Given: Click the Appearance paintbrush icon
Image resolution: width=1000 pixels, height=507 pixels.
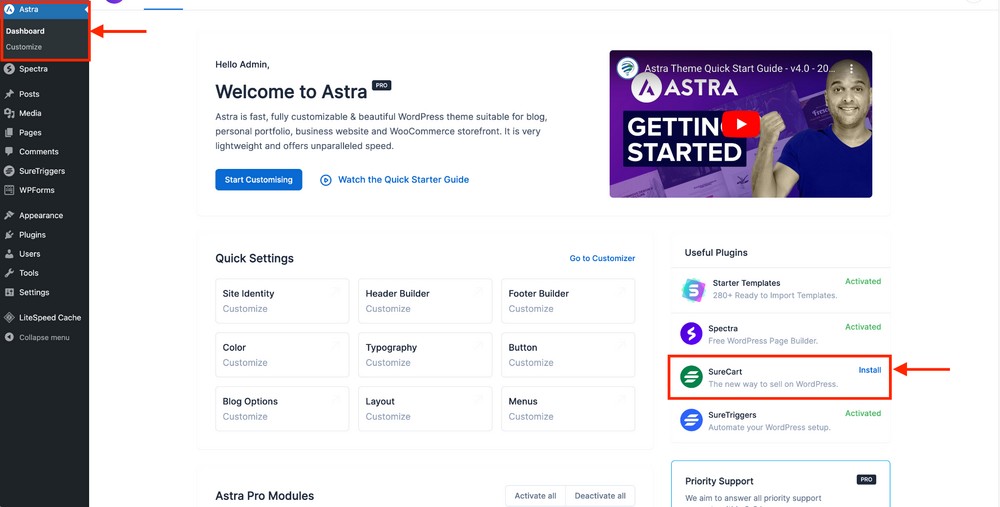Looking at the screenshot, I should pyautogui.click(x=9, y=216).
